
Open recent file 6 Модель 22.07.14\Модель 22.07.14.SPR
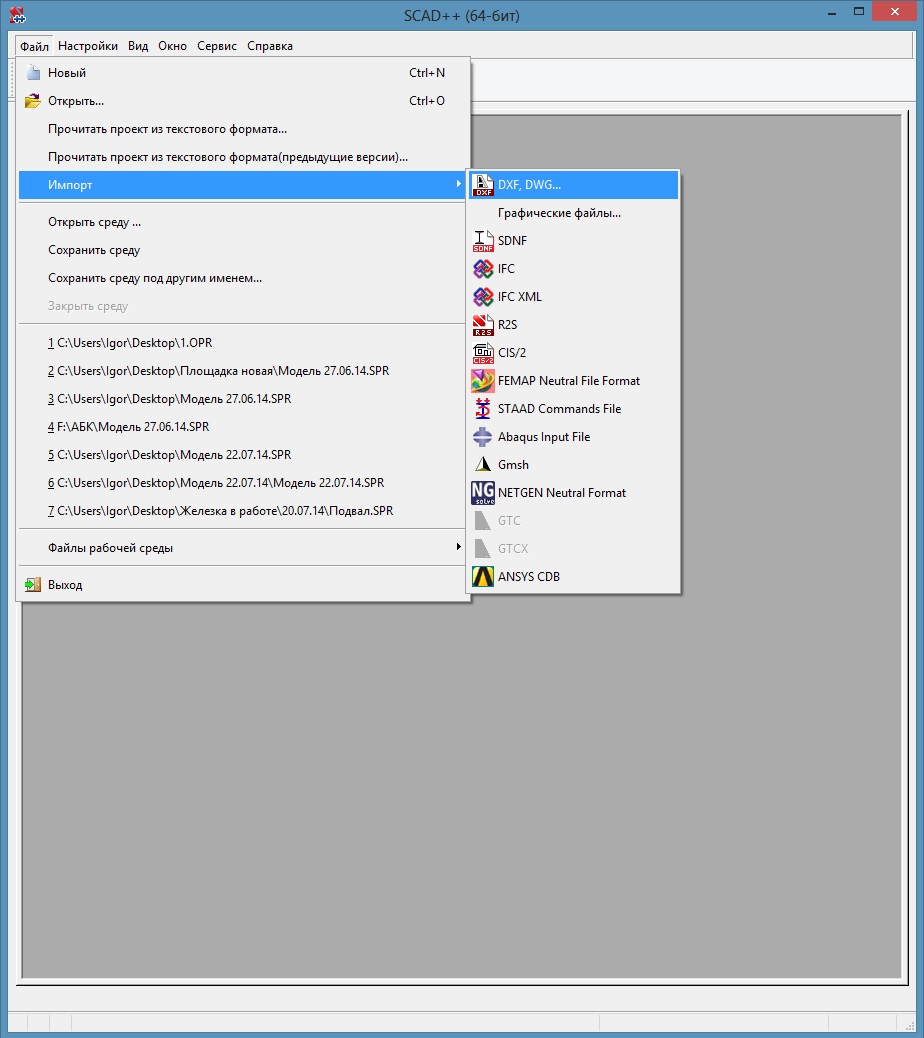pyautogui.click(x=244, y=483)
